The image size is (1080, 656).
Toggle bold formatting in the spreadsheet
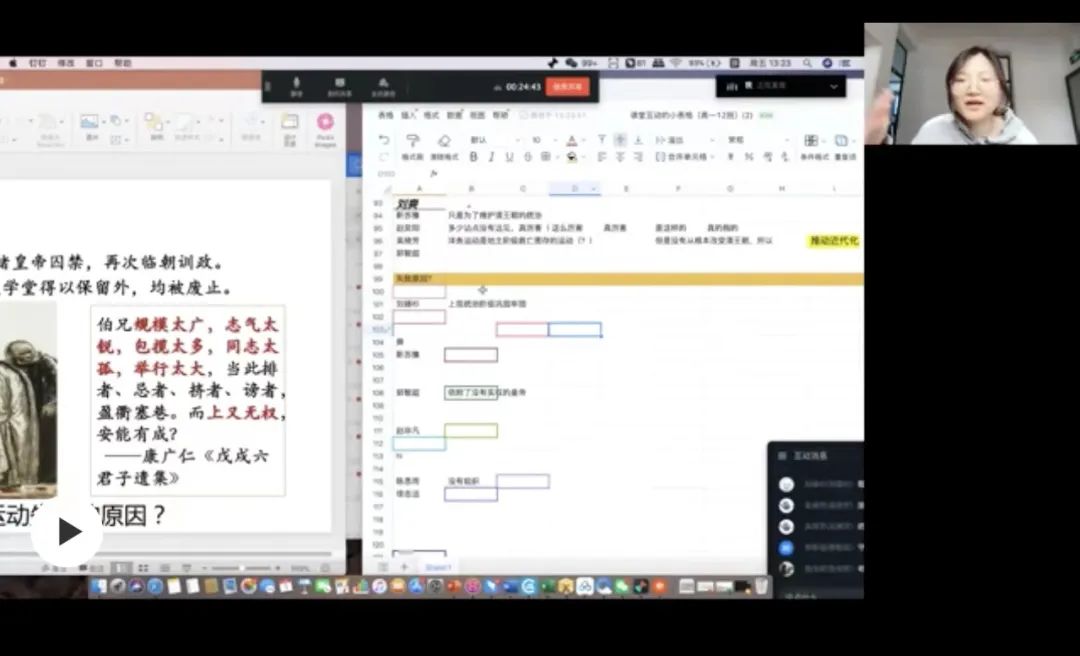pyautogui.click(x=473, y=157)
